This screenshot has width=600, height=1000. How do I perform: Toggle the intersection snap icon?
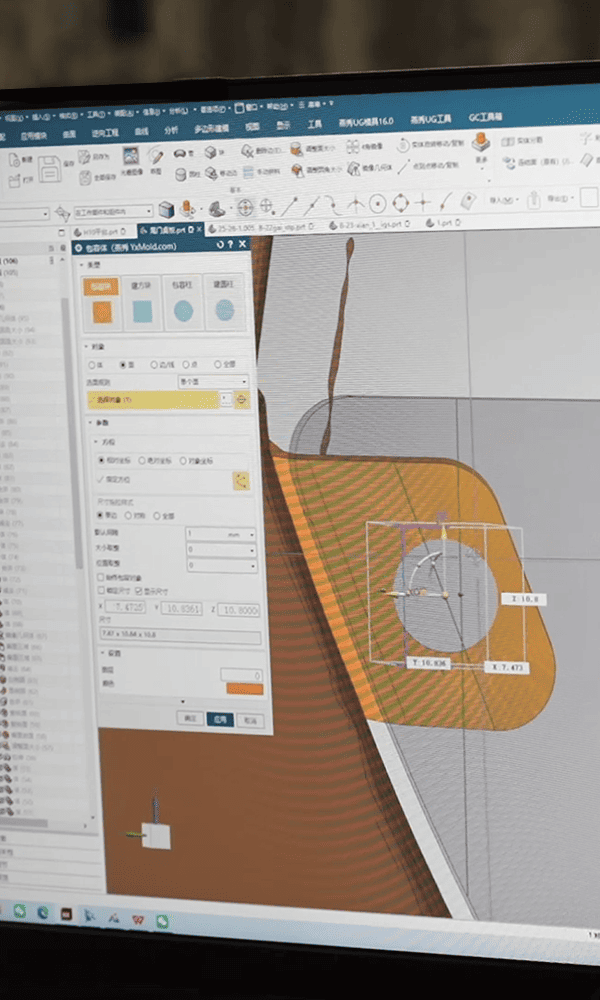point(355,205)
